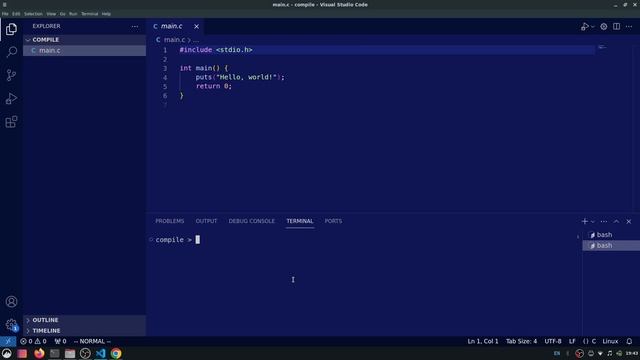Place cursor on the #include <stdio.h> line
This screenshot has height=360, width=640.
coord(216,50)
